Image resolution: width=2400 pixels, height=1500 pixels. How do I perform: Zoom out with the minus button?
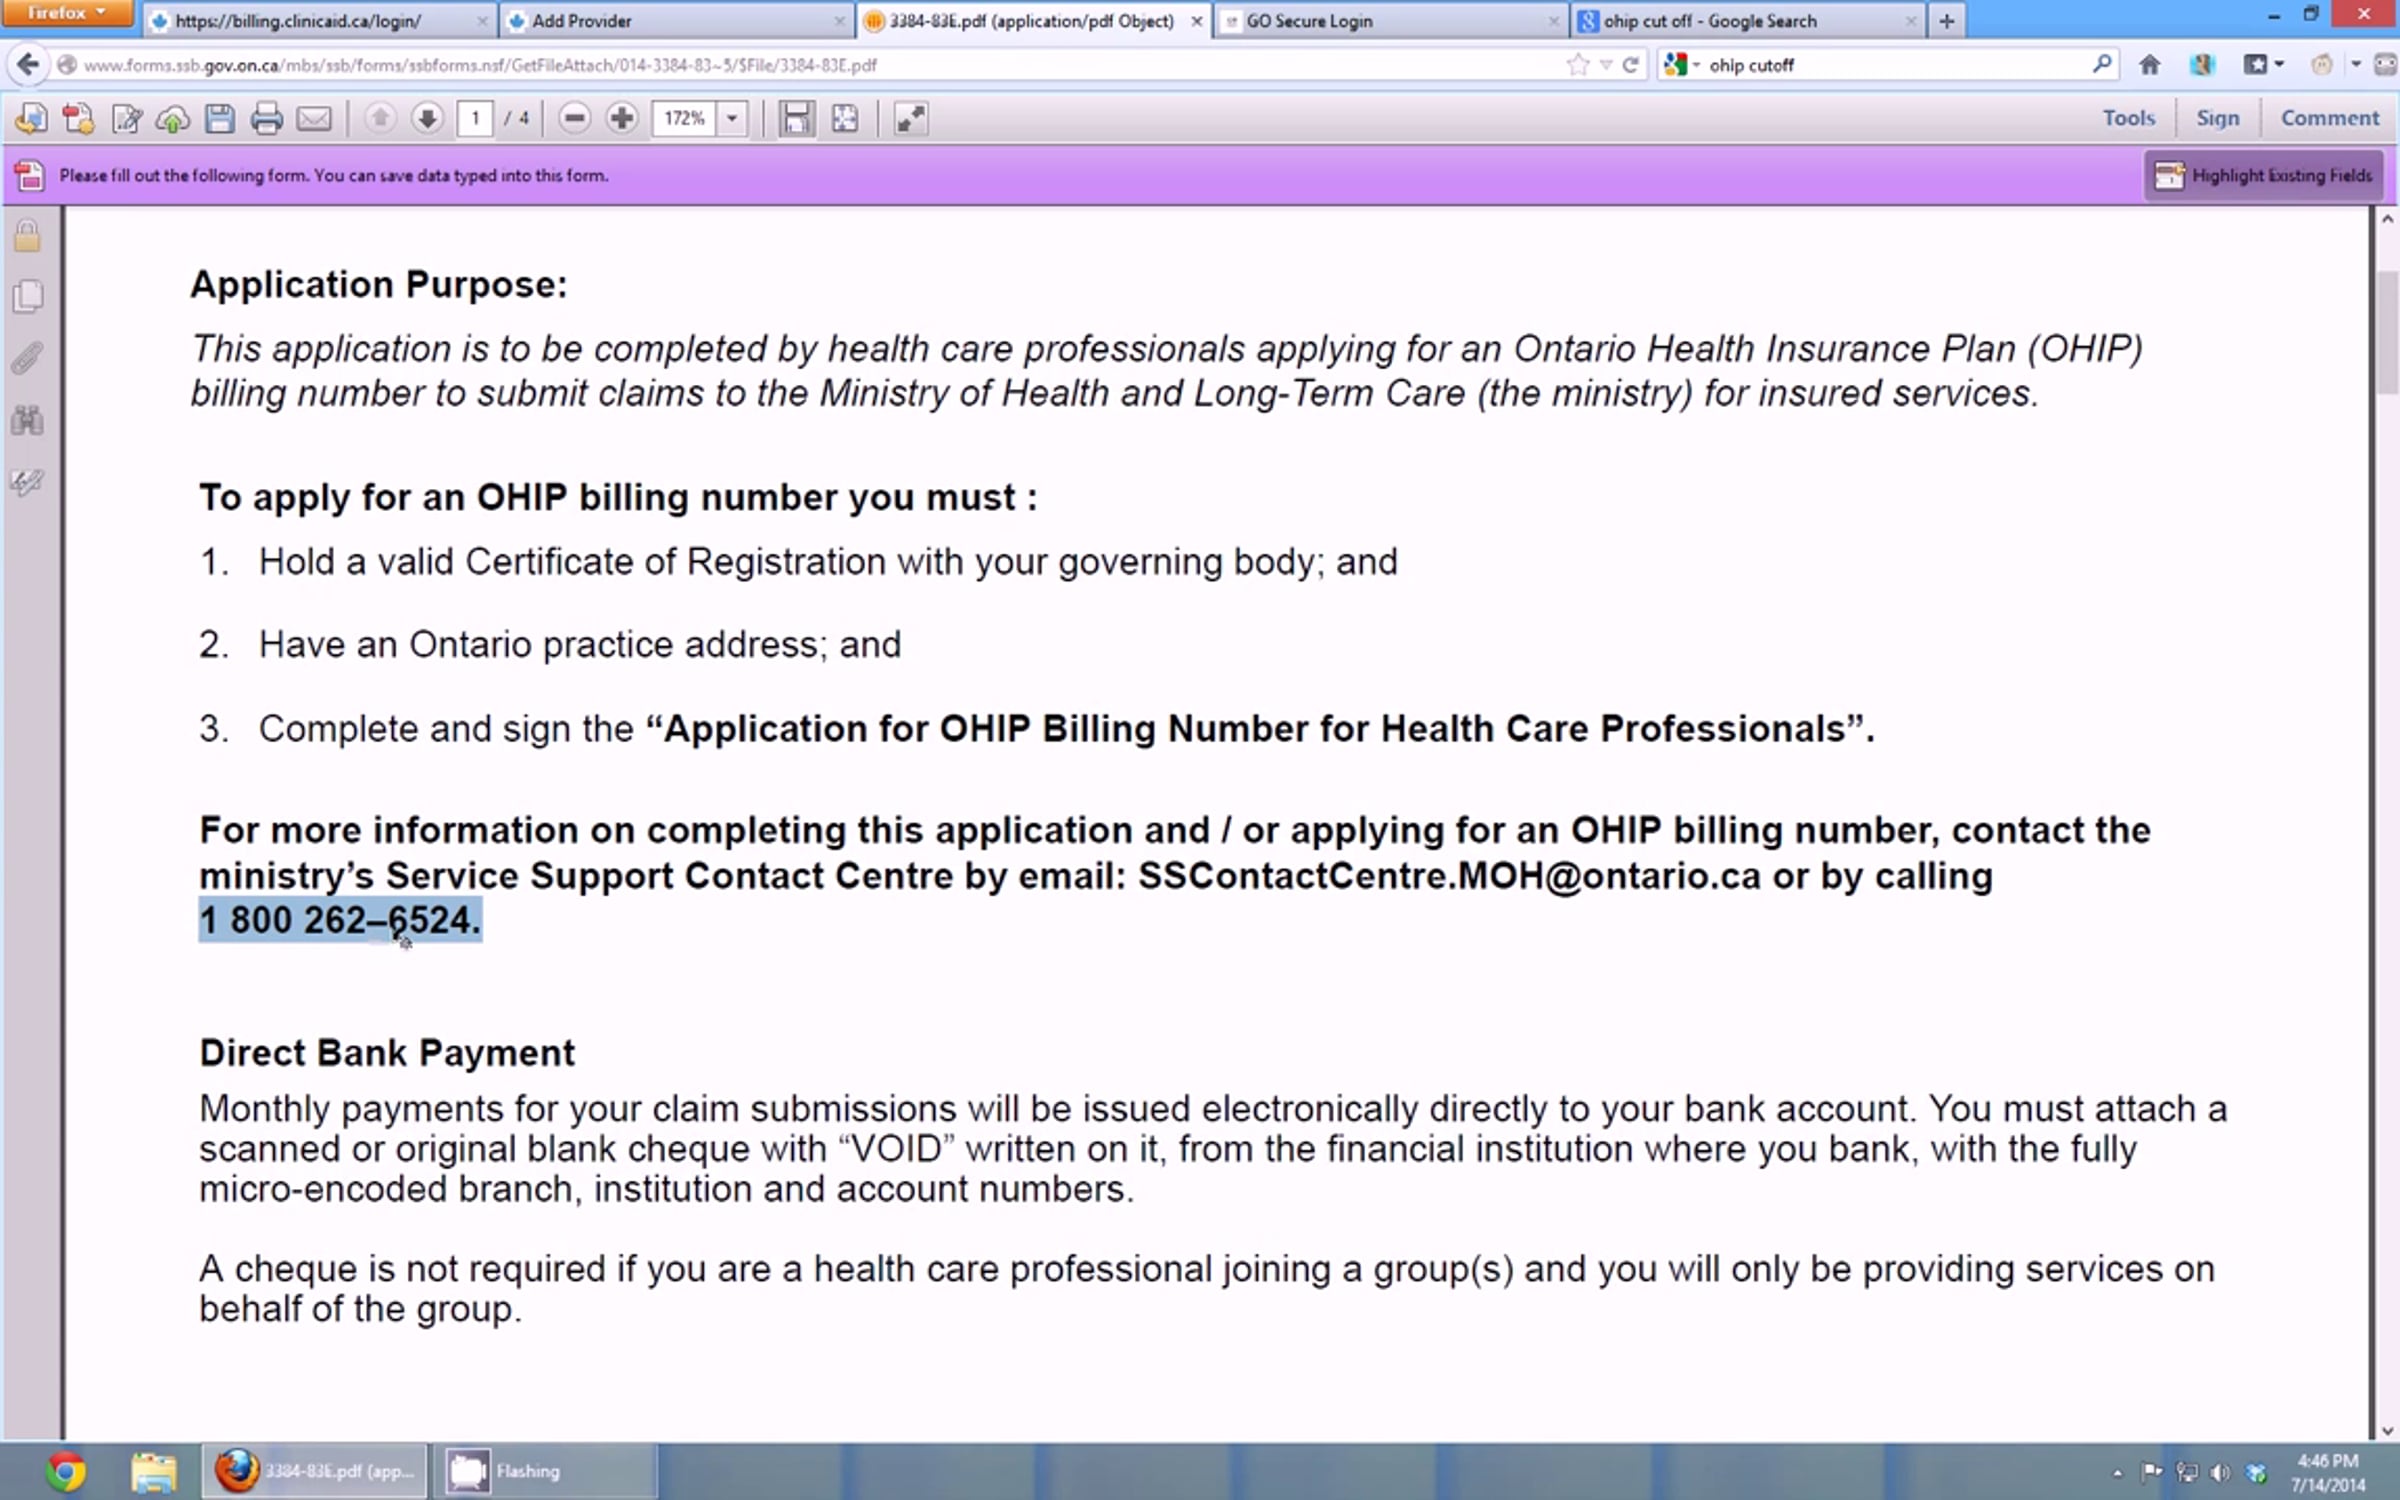point(574,119)
